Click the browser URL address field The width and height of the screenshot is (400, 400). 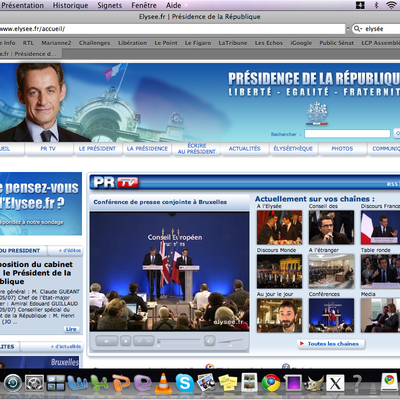pos(172,29)
